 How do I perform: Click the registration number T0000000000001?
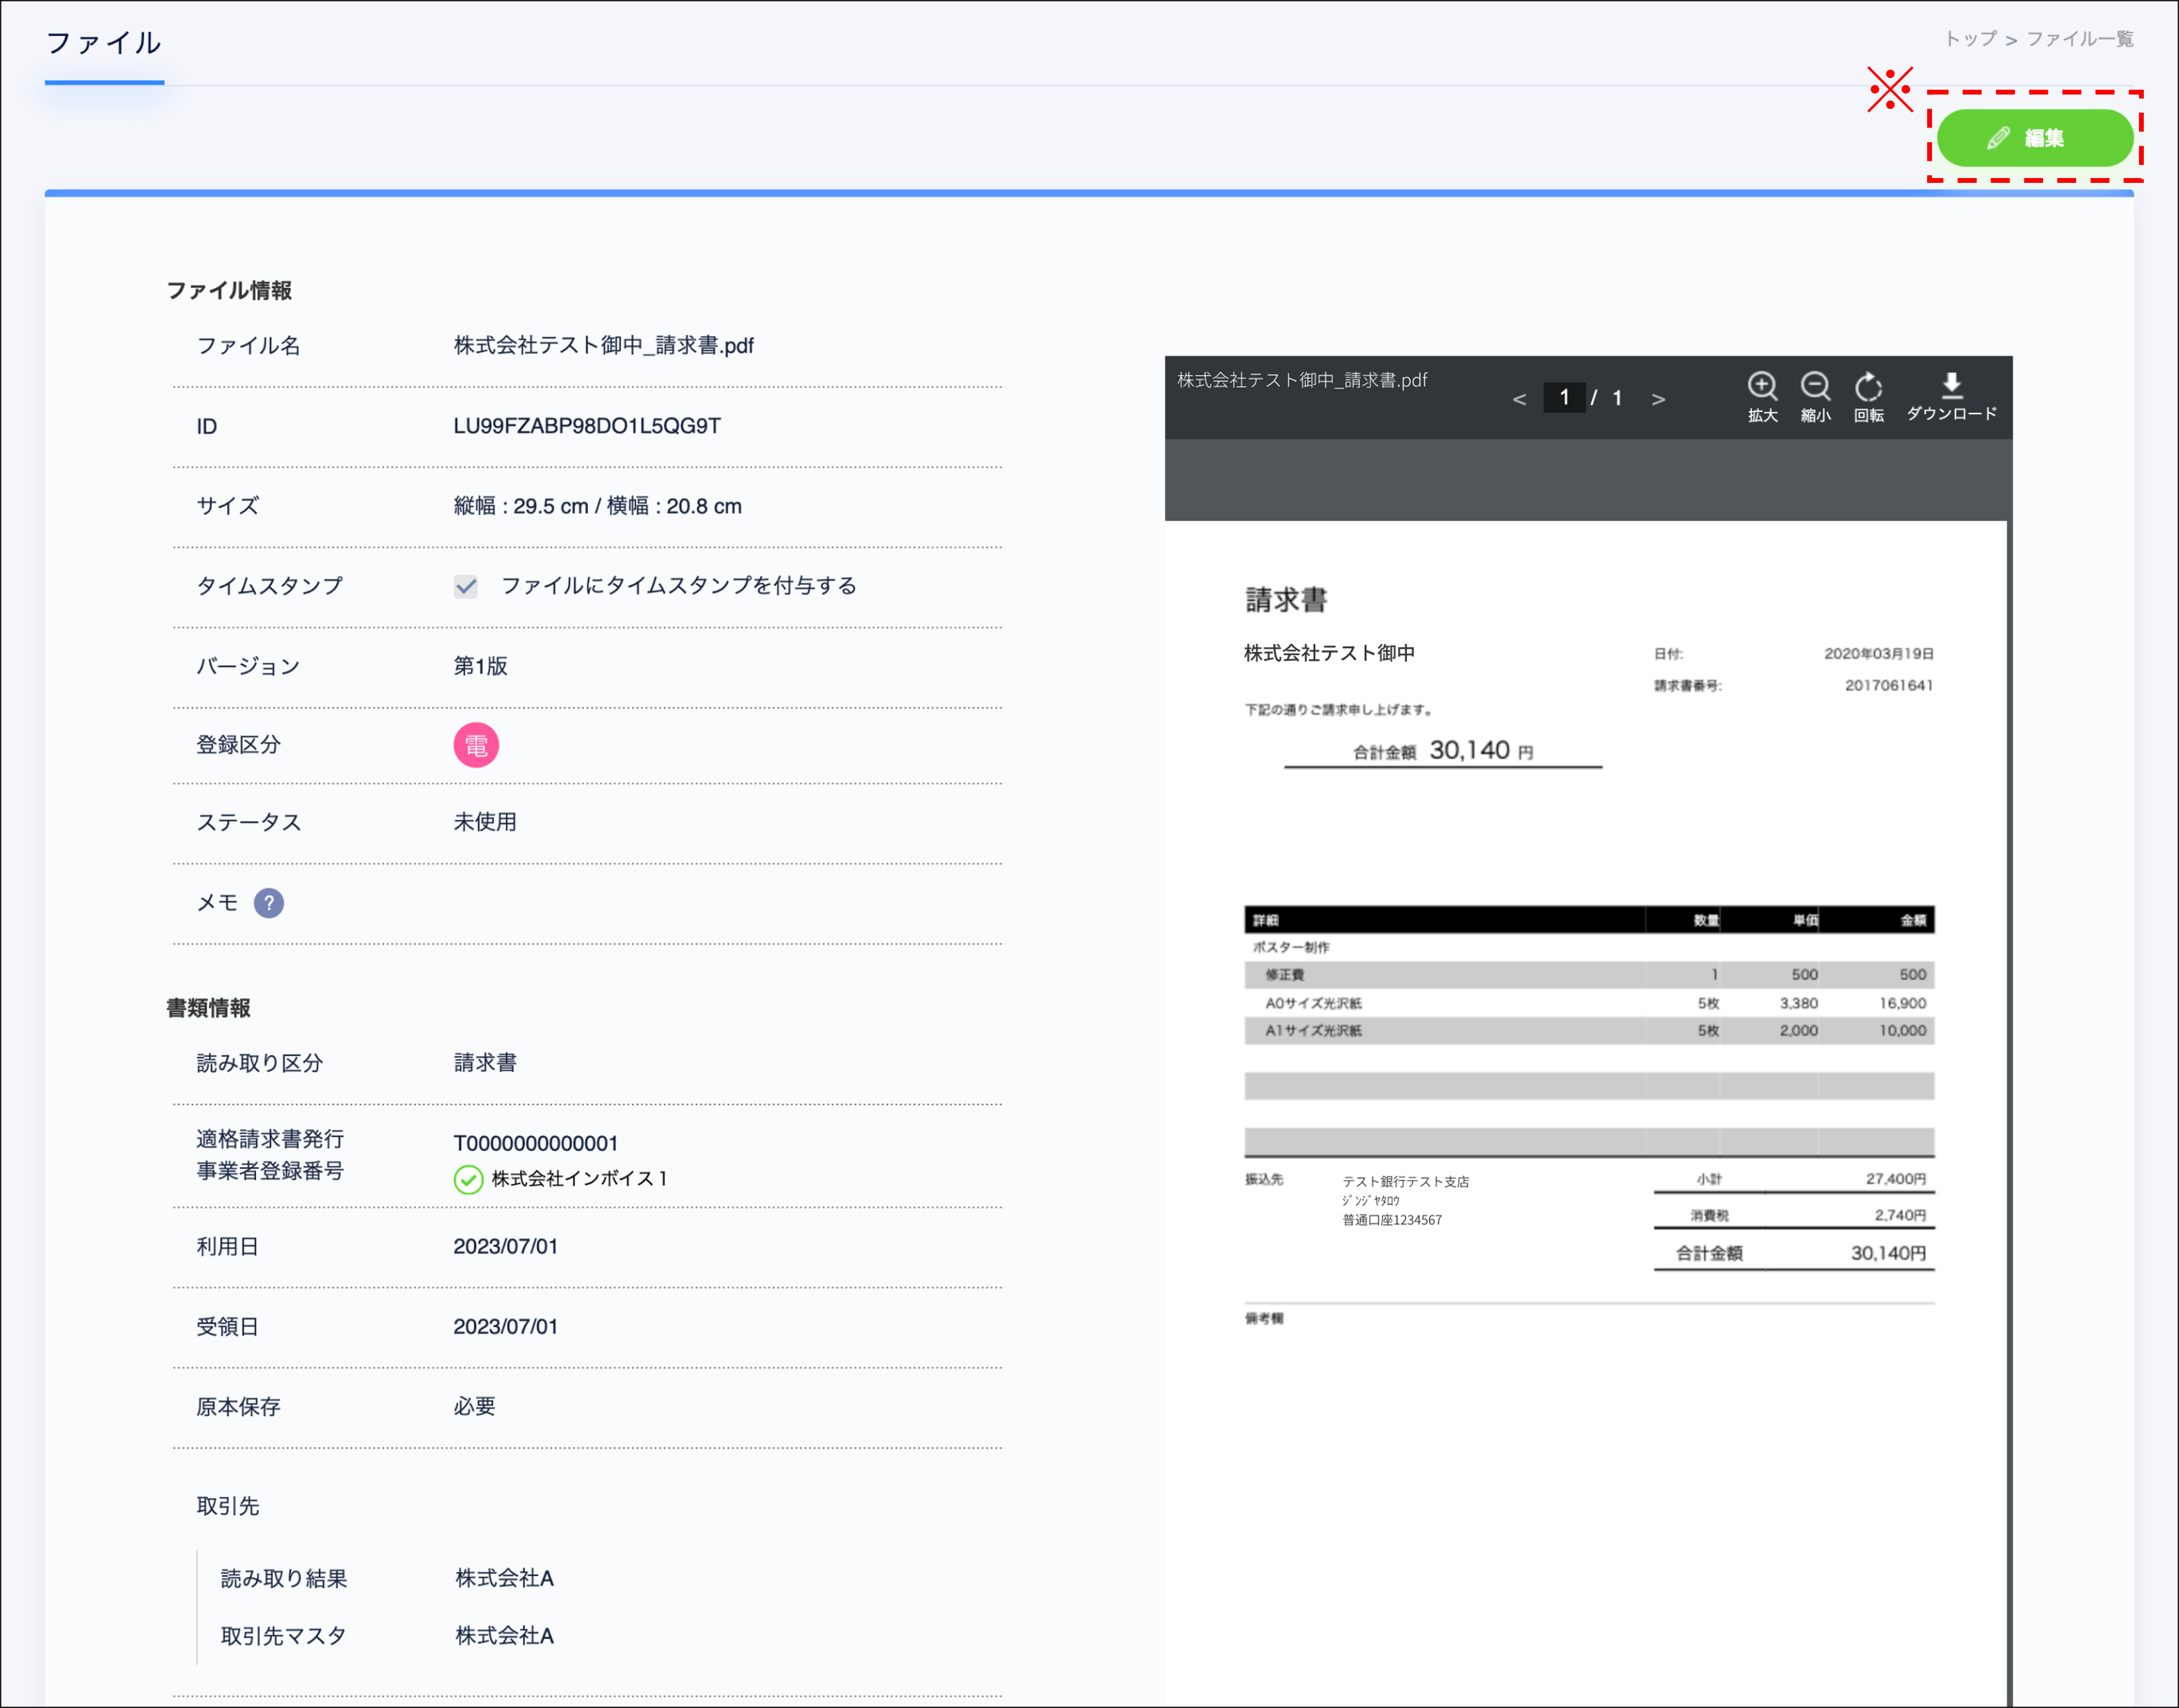(536, 1143)
